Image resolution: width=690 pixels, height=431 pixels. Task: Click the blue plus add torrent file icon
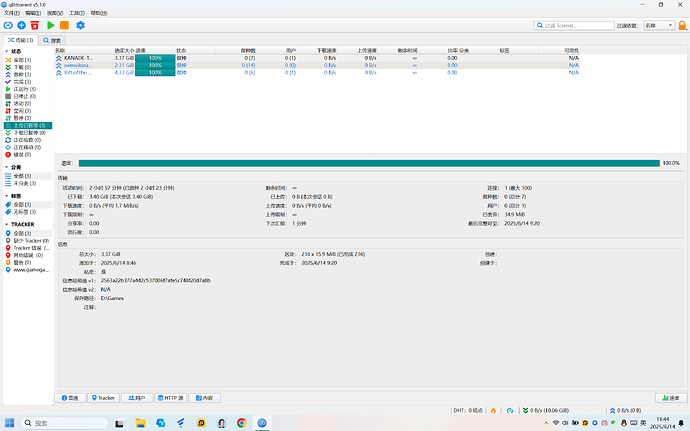coord(22,26)
